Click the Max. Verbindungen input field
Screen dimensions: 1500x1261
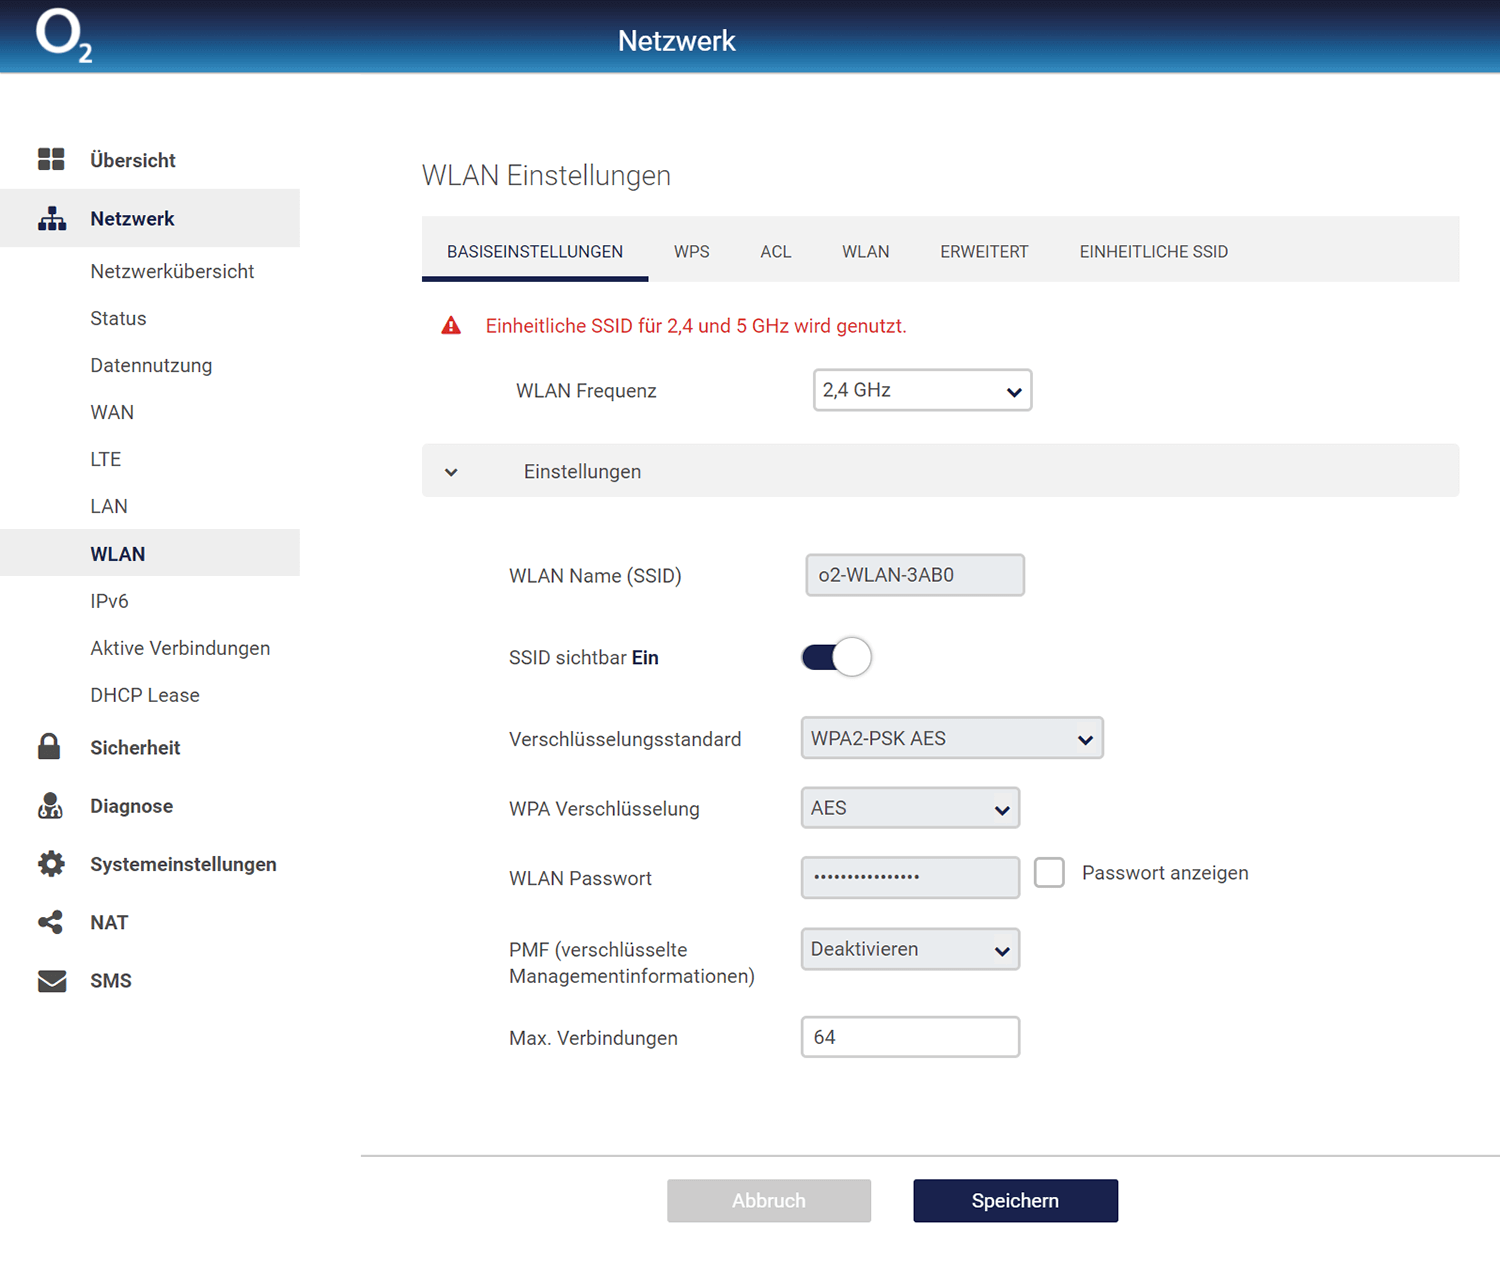coord(910,1037)
